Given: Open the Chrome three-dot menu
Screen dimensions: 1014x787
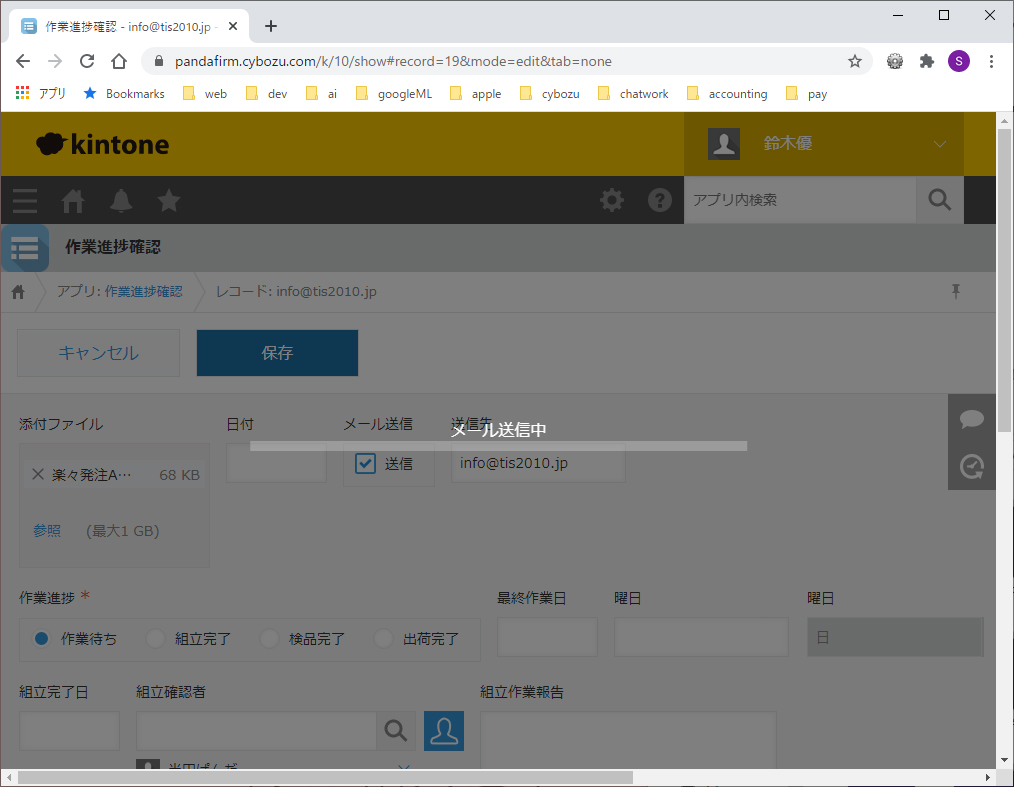Looking at the screenshot, I should (x=991, y=61).
